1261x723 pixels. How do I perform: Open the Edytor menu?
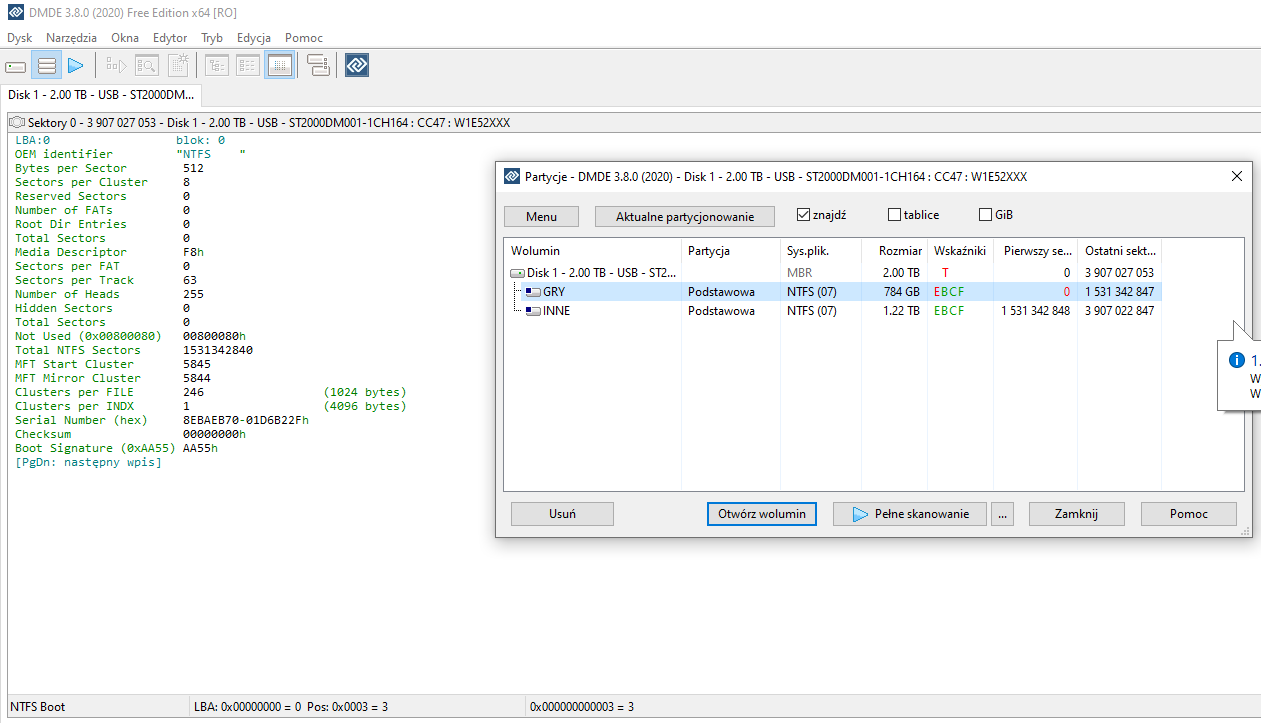point(170,37)
